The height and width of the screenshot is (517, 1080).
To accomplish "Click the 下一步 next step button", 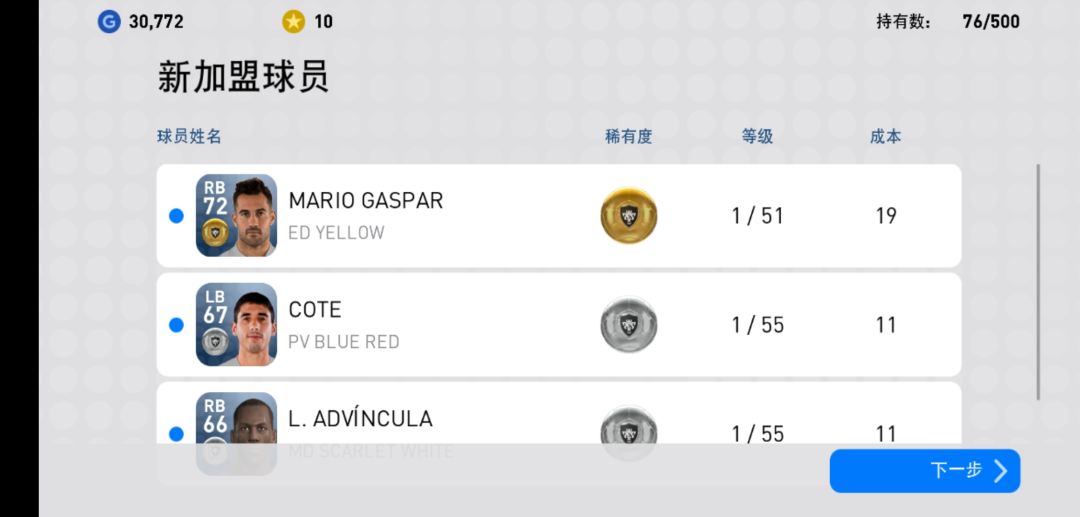I will click(x=924, y=471).
